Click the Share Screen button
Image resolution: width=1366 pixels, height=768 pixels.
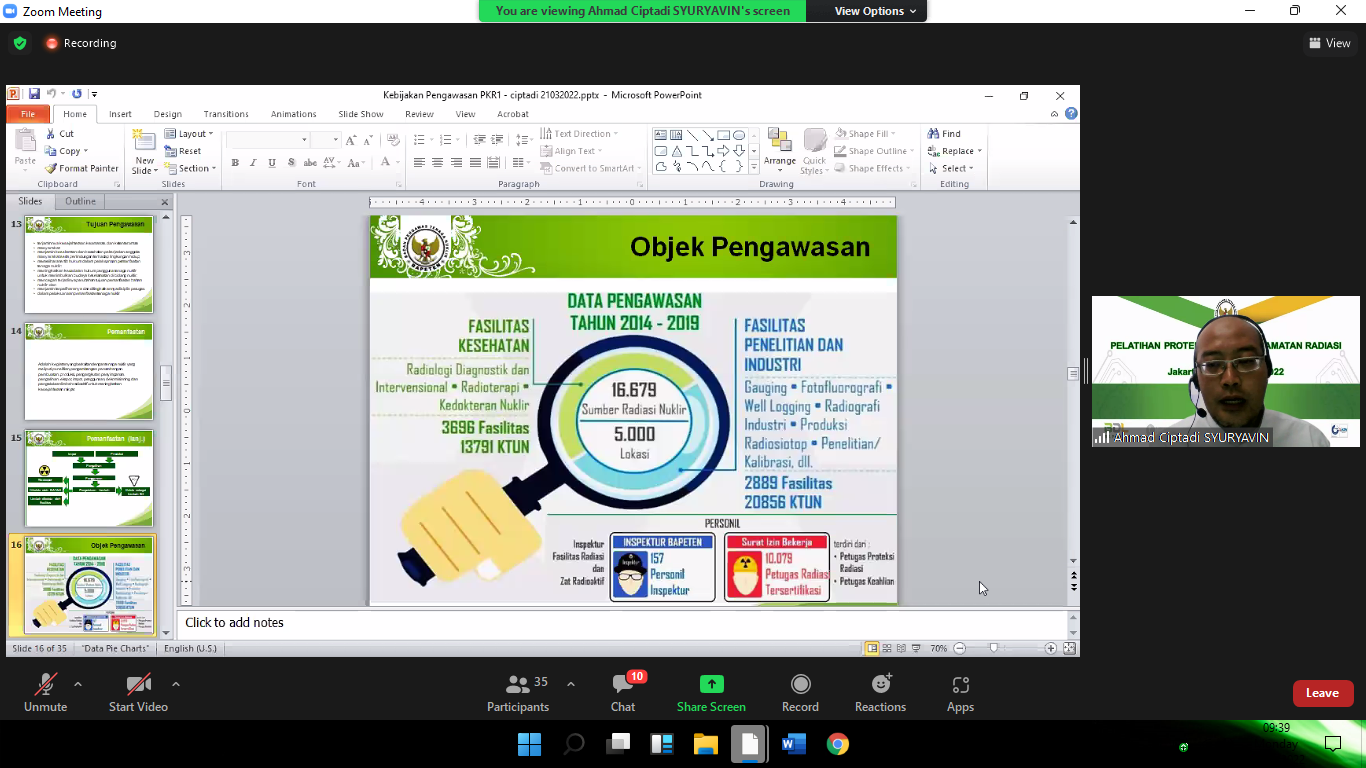(x=711, y=693)
